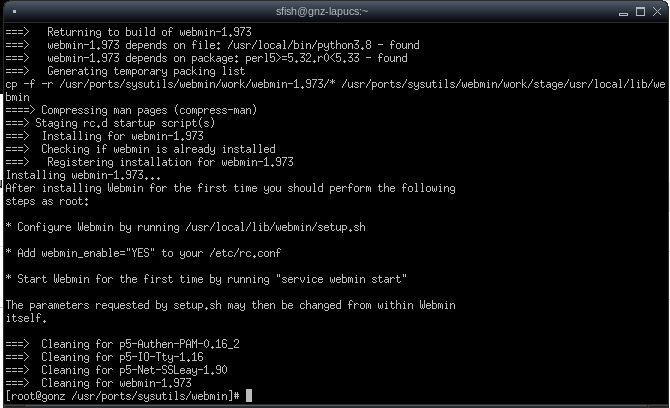670x408 pixels.
Task: Click the Cleaning for p5-Authen-PAM-0.16_2 line
Action: [x=123, y=344]
